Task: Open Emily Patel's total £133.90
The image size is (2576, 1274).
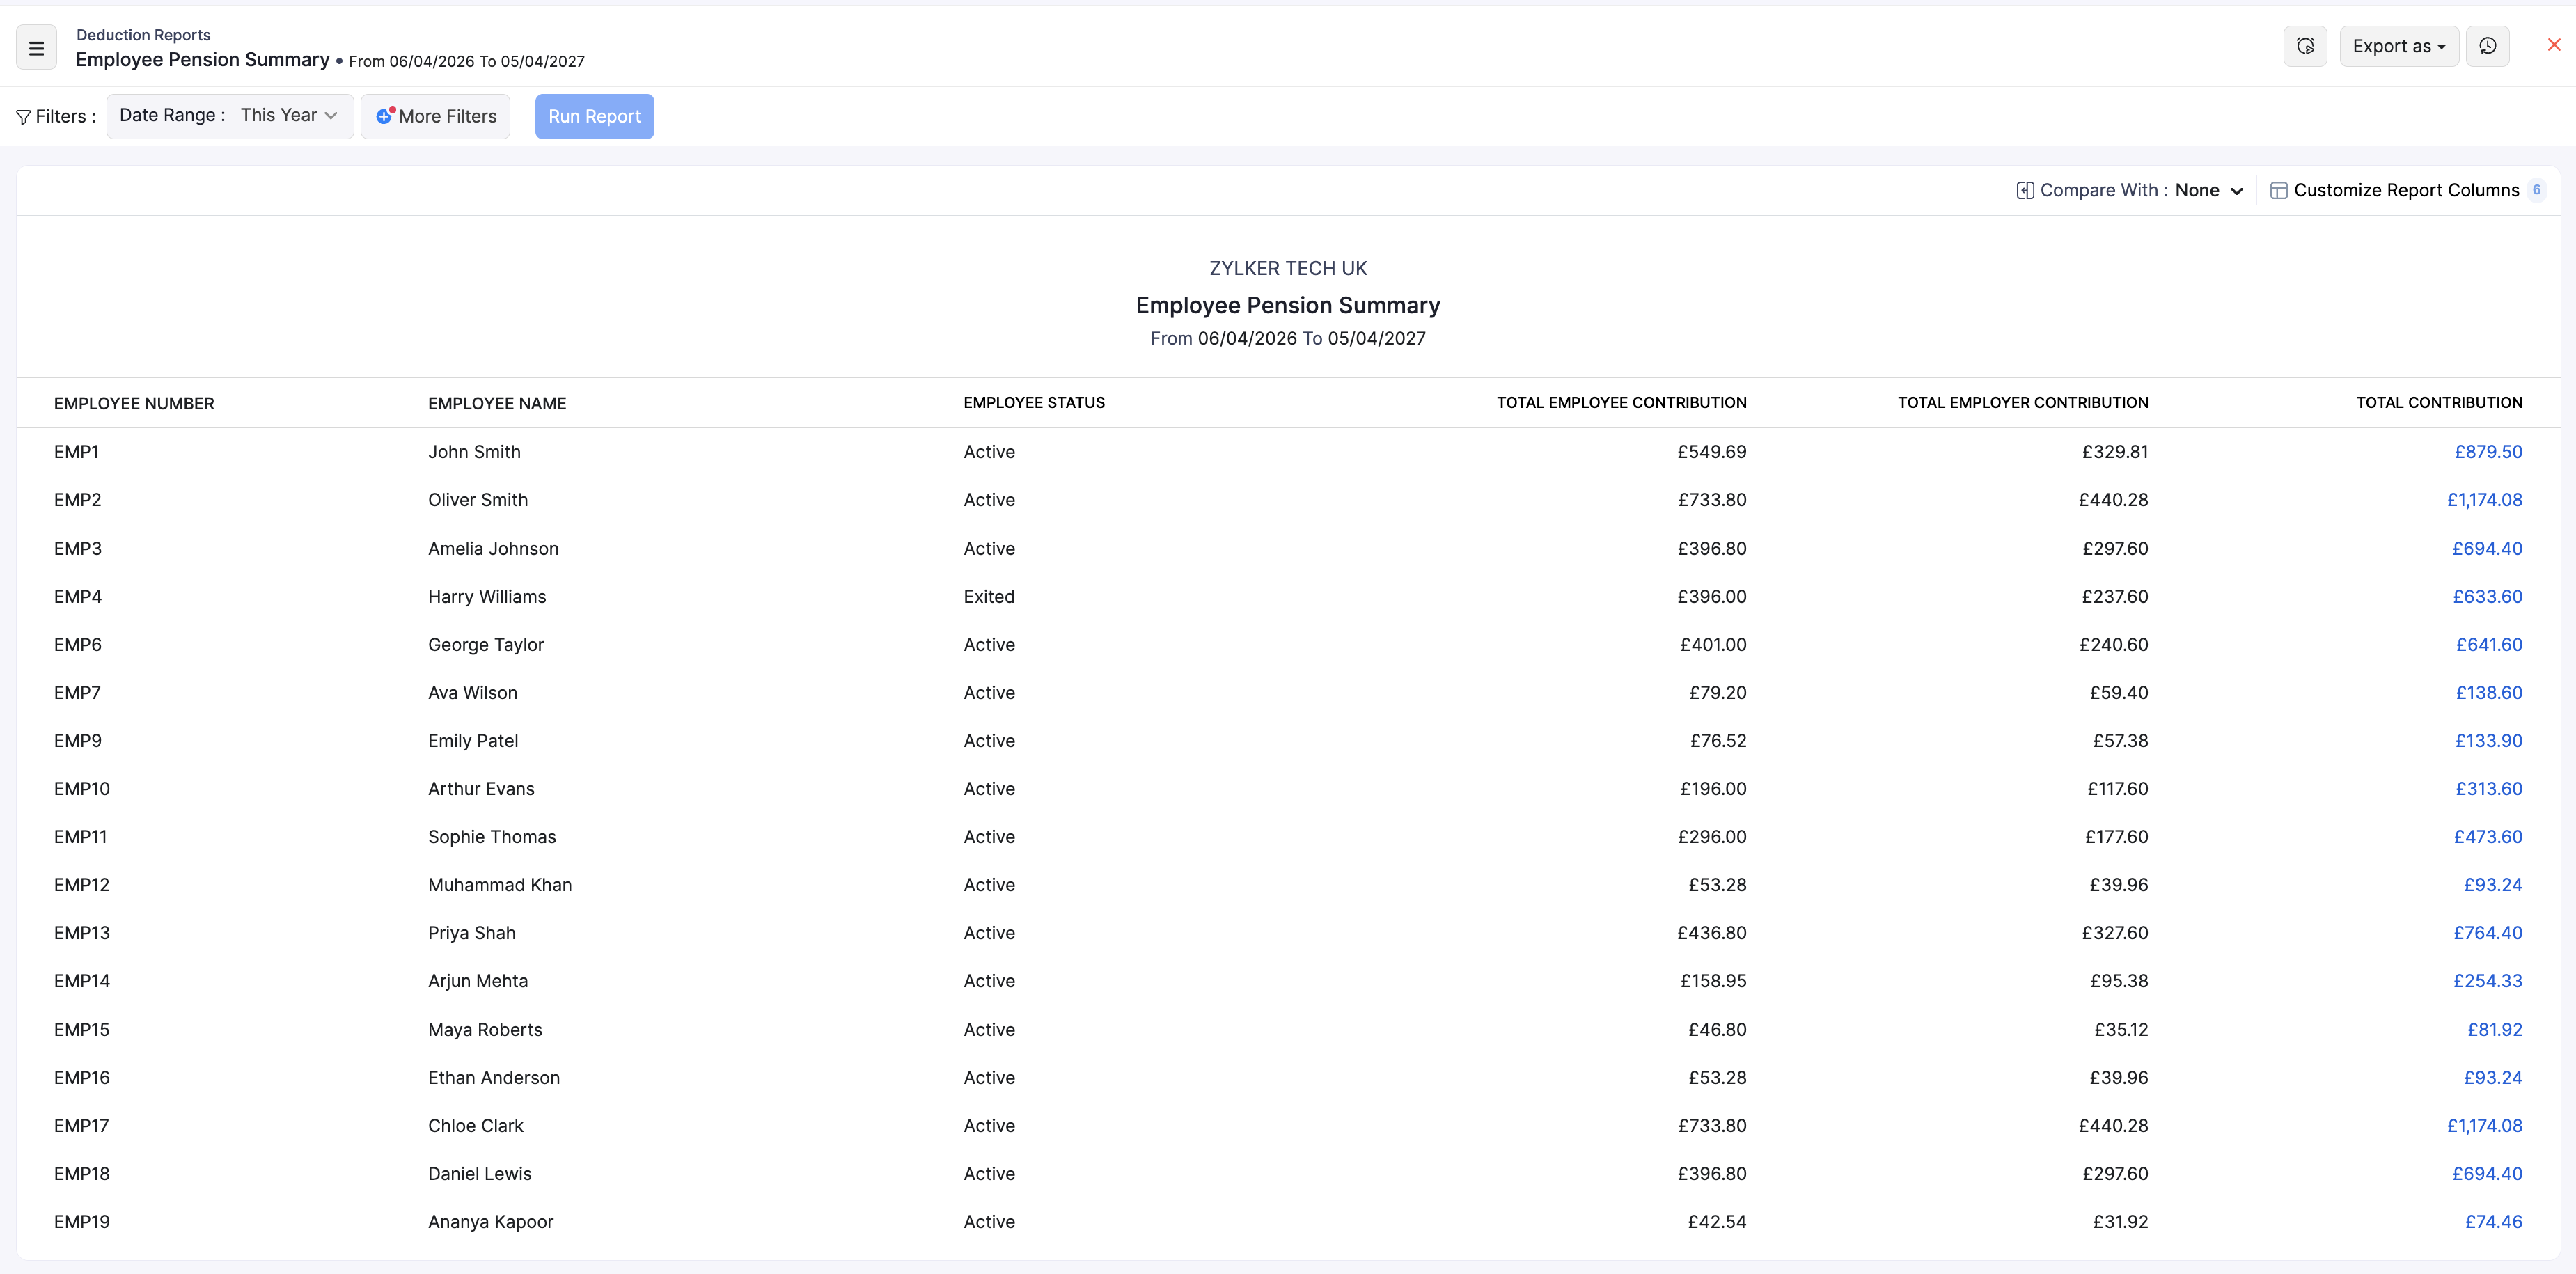Action: tap(2488, 741)
